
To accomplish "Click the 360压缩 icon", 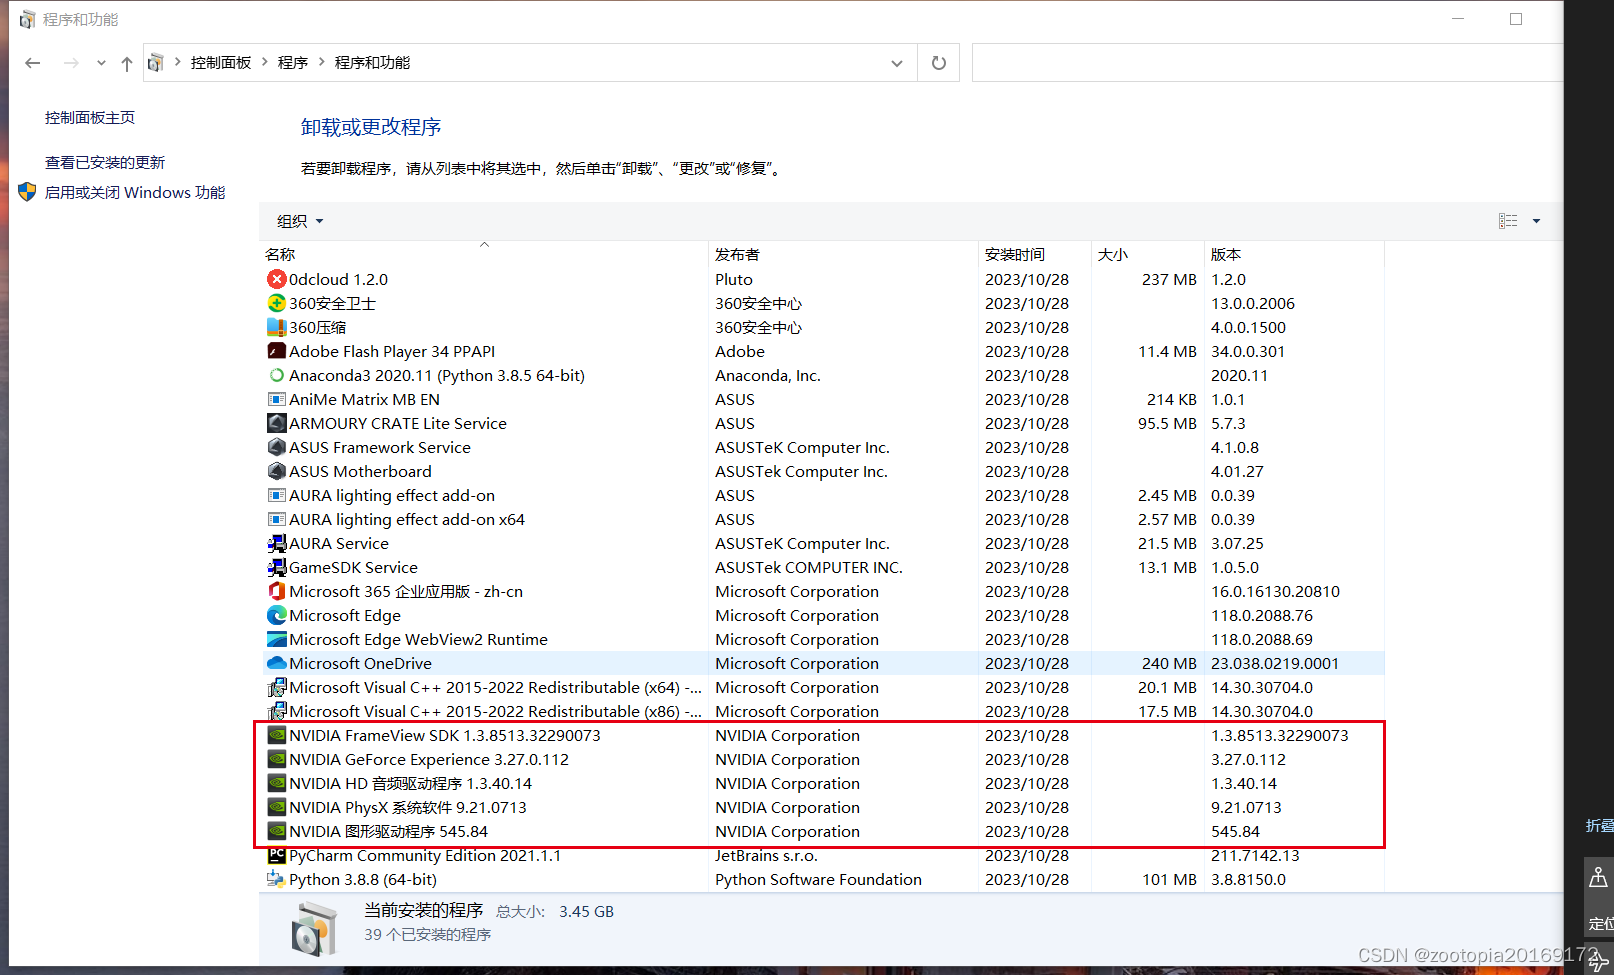I will 277,327.
